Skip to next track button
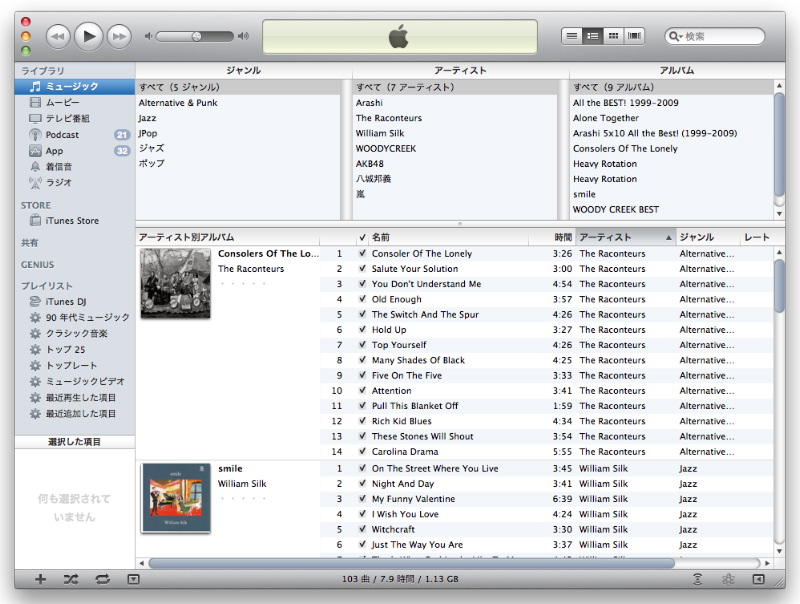Viewport: 800px width, 604px height. tap(119, 36)
